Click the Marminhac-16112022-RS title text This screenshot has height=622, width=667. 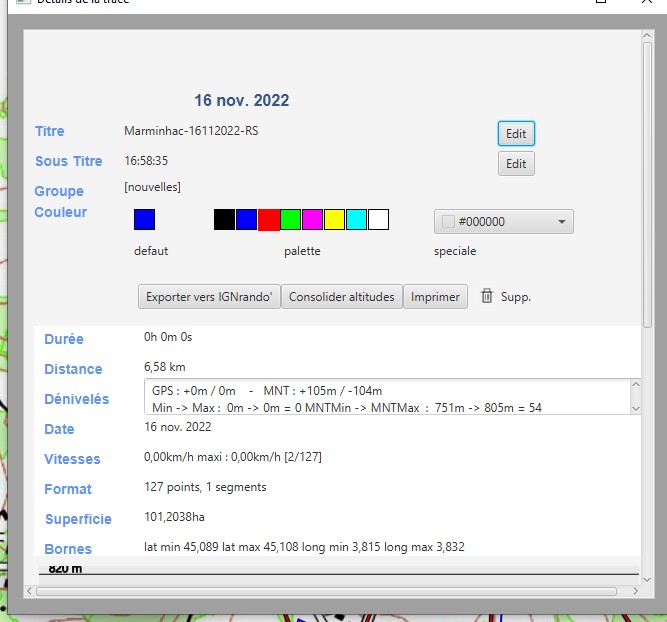point(191,131)
